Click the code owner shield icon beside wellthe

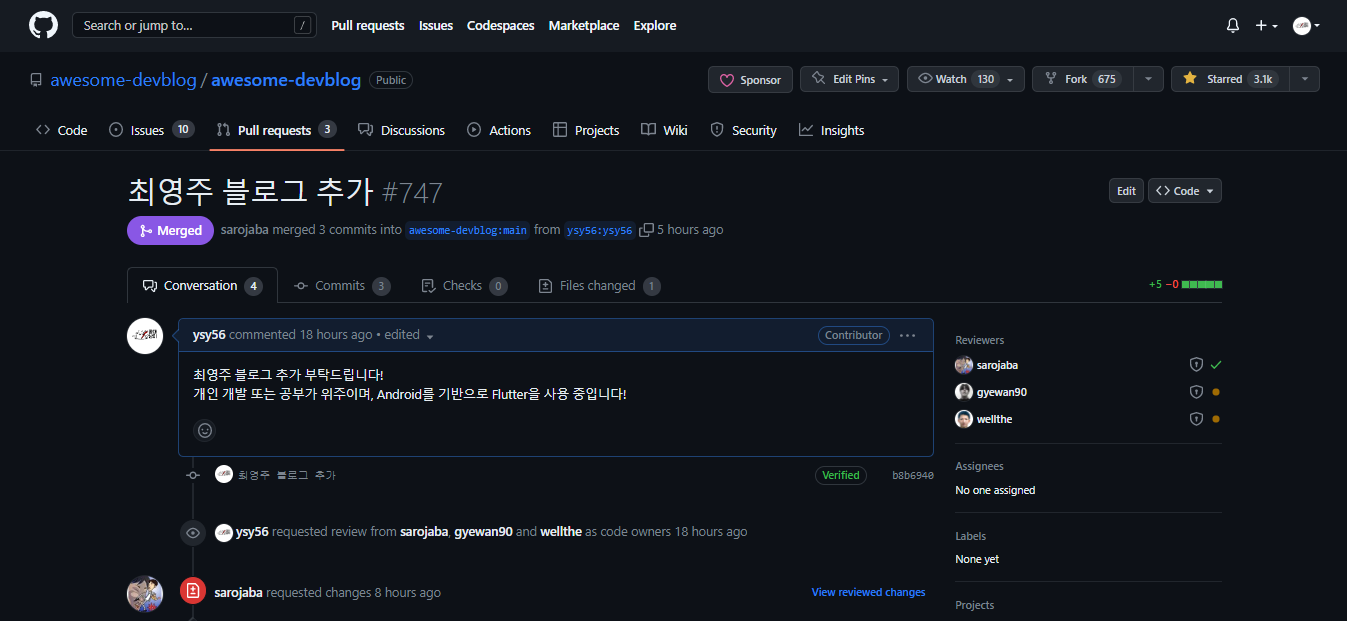click(x=1196, y=419)
